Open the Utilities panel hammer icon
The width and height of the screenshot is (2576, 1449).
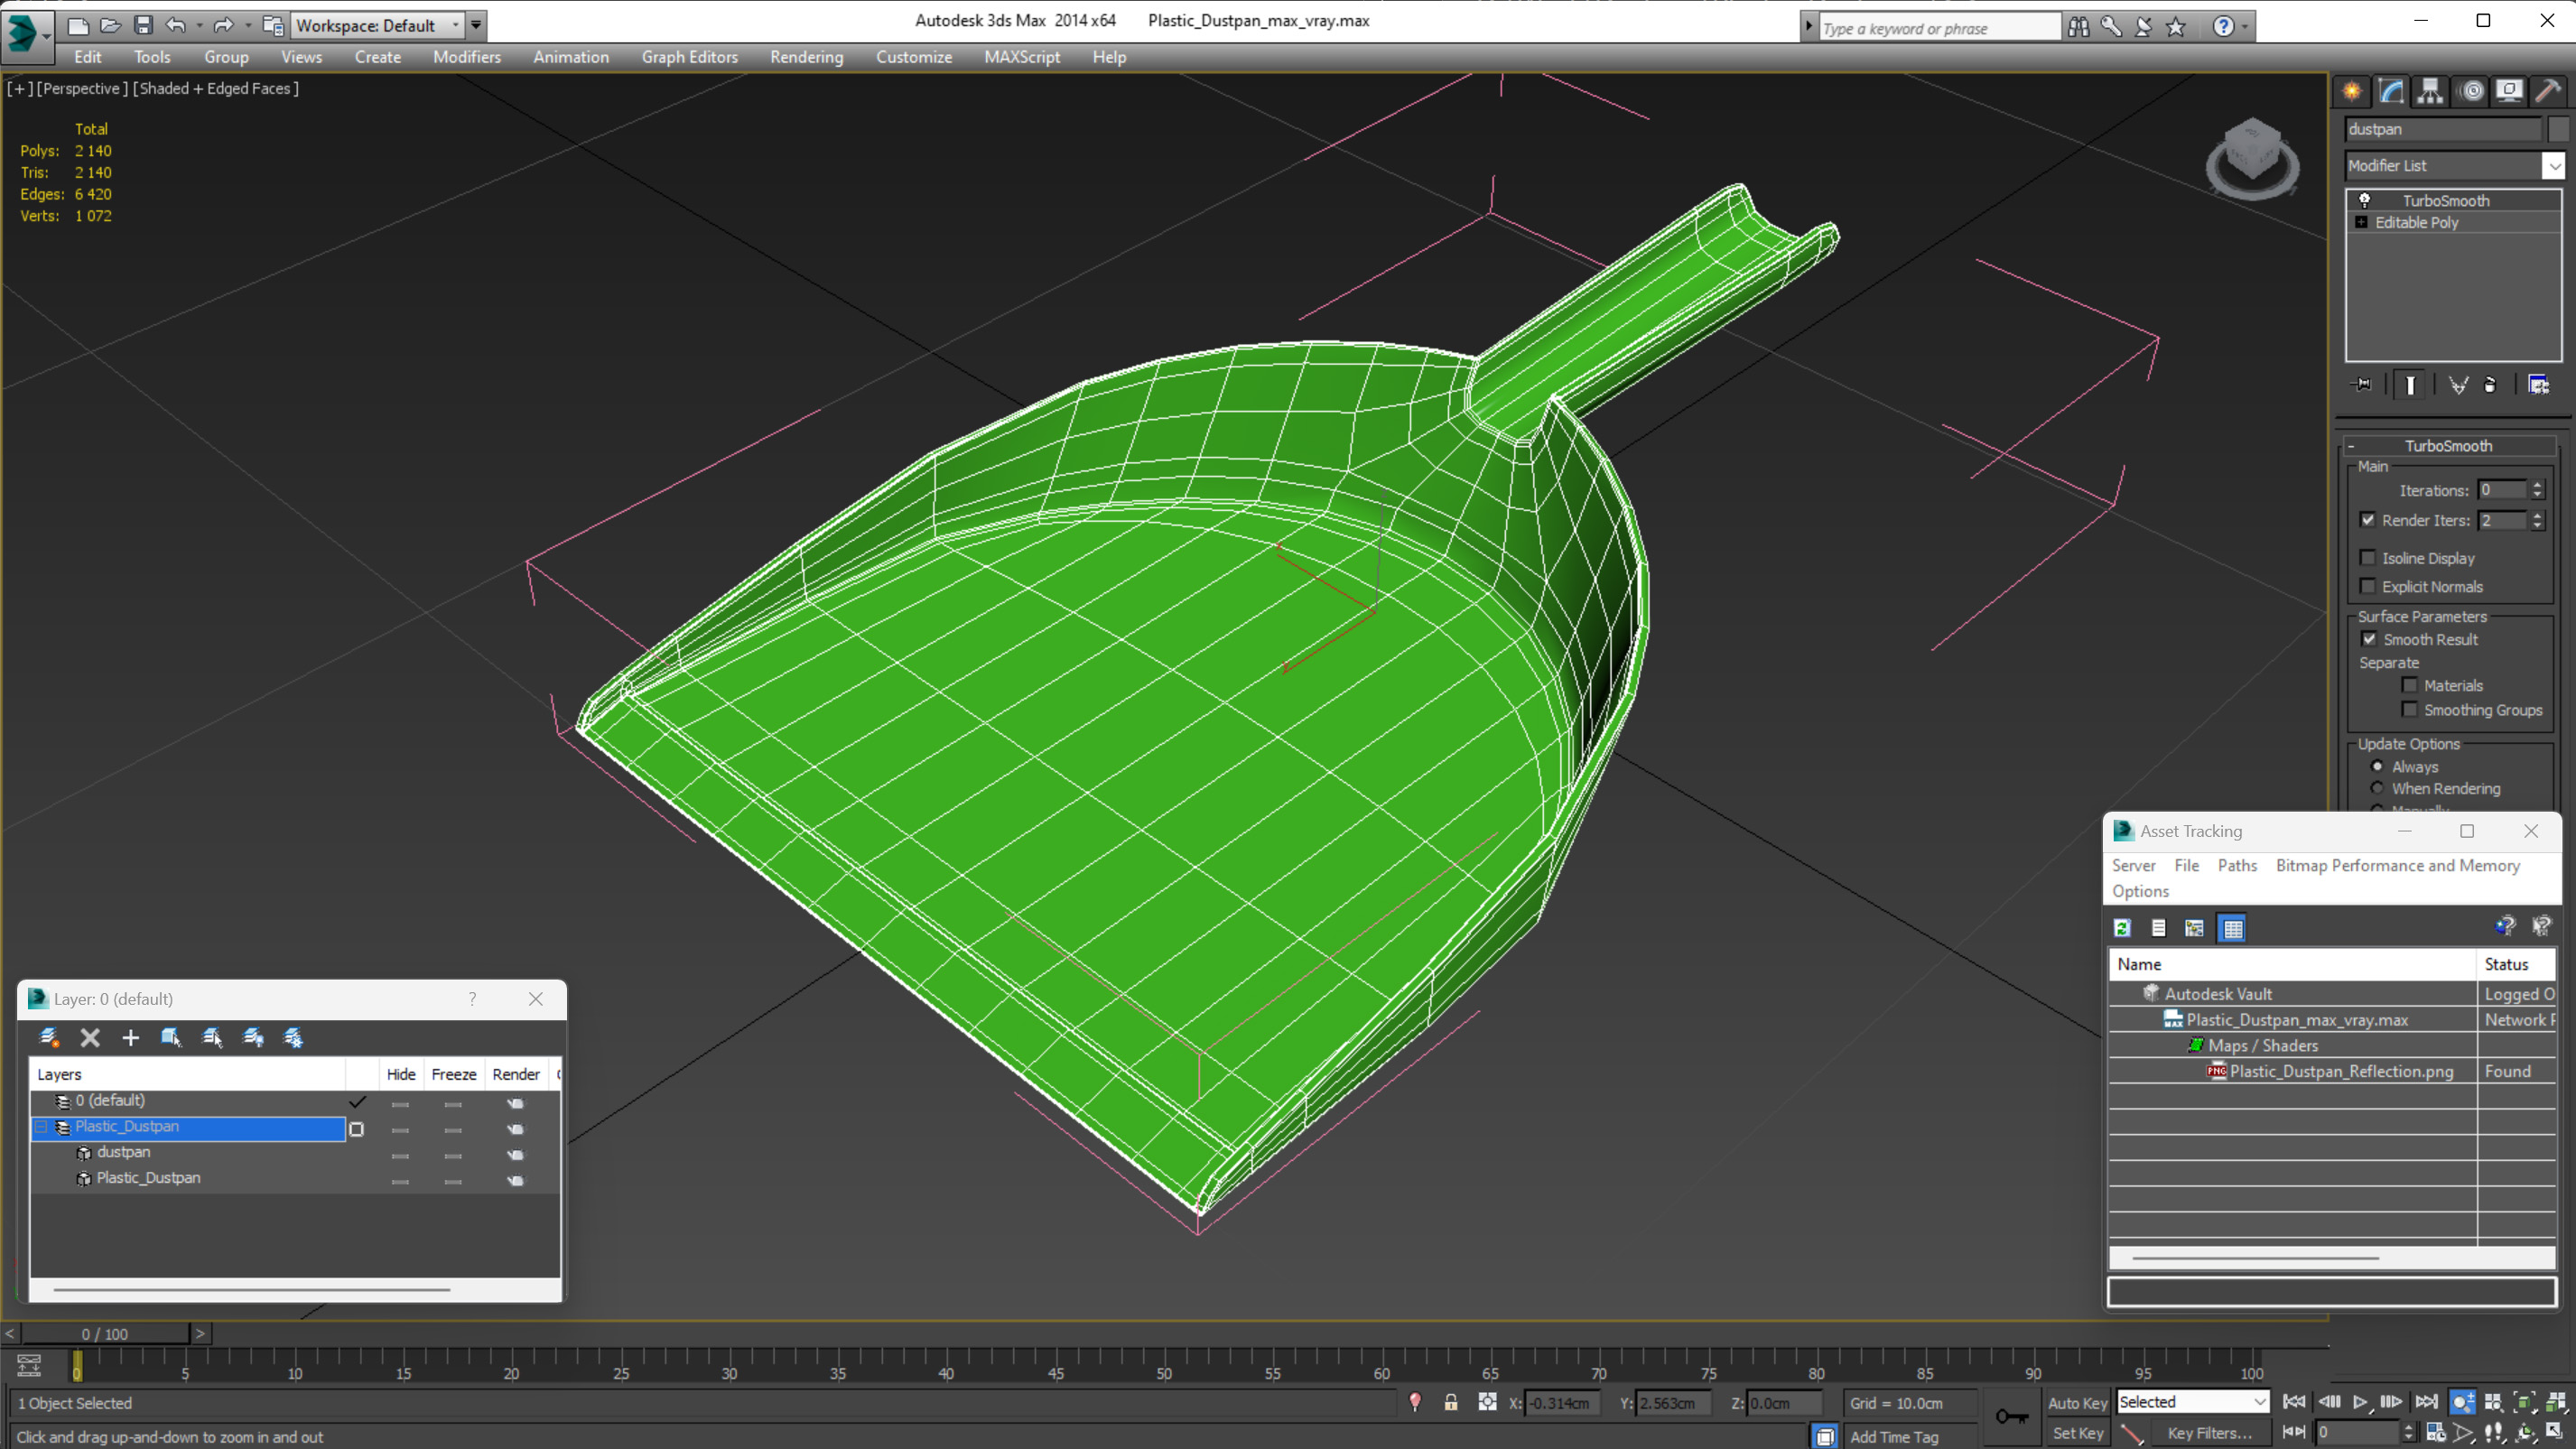pyautogui.click(x=2548, y=91)
